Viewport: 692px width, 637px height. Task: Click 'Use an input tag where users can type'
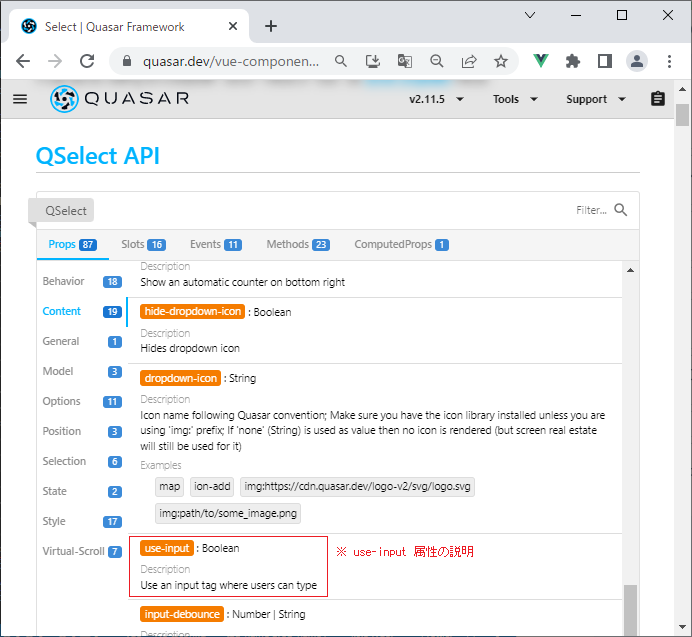[x=229, y=585]
